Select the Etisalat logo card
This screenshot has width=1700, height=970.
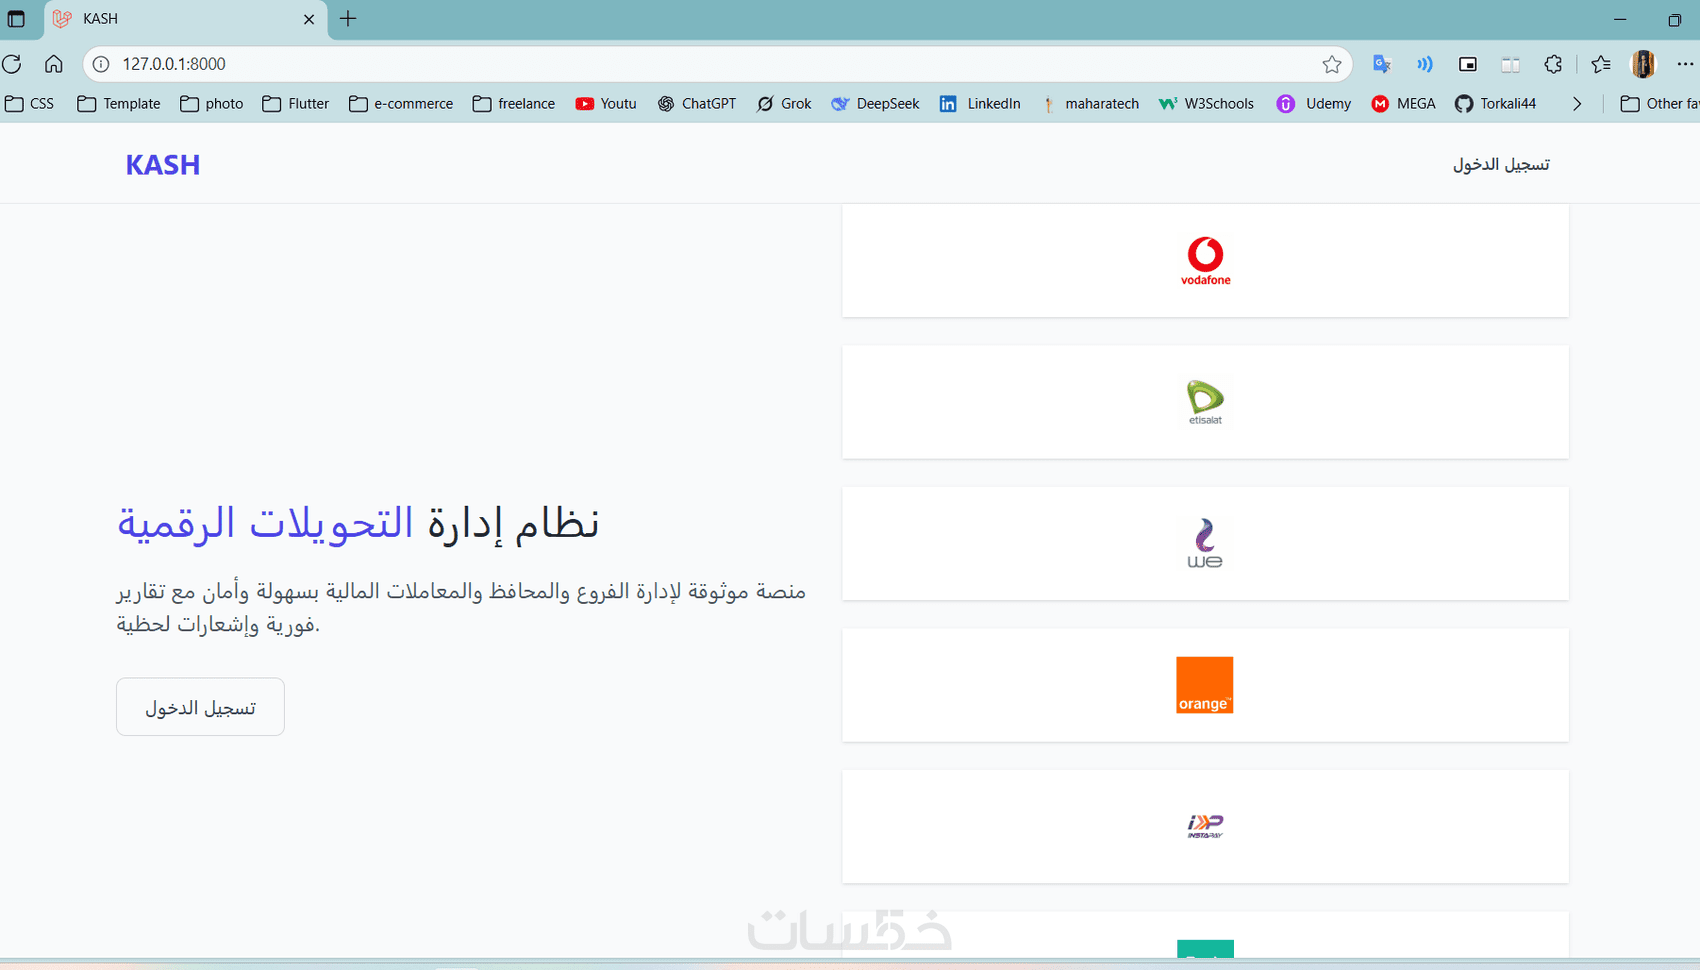click(1205, 402)
